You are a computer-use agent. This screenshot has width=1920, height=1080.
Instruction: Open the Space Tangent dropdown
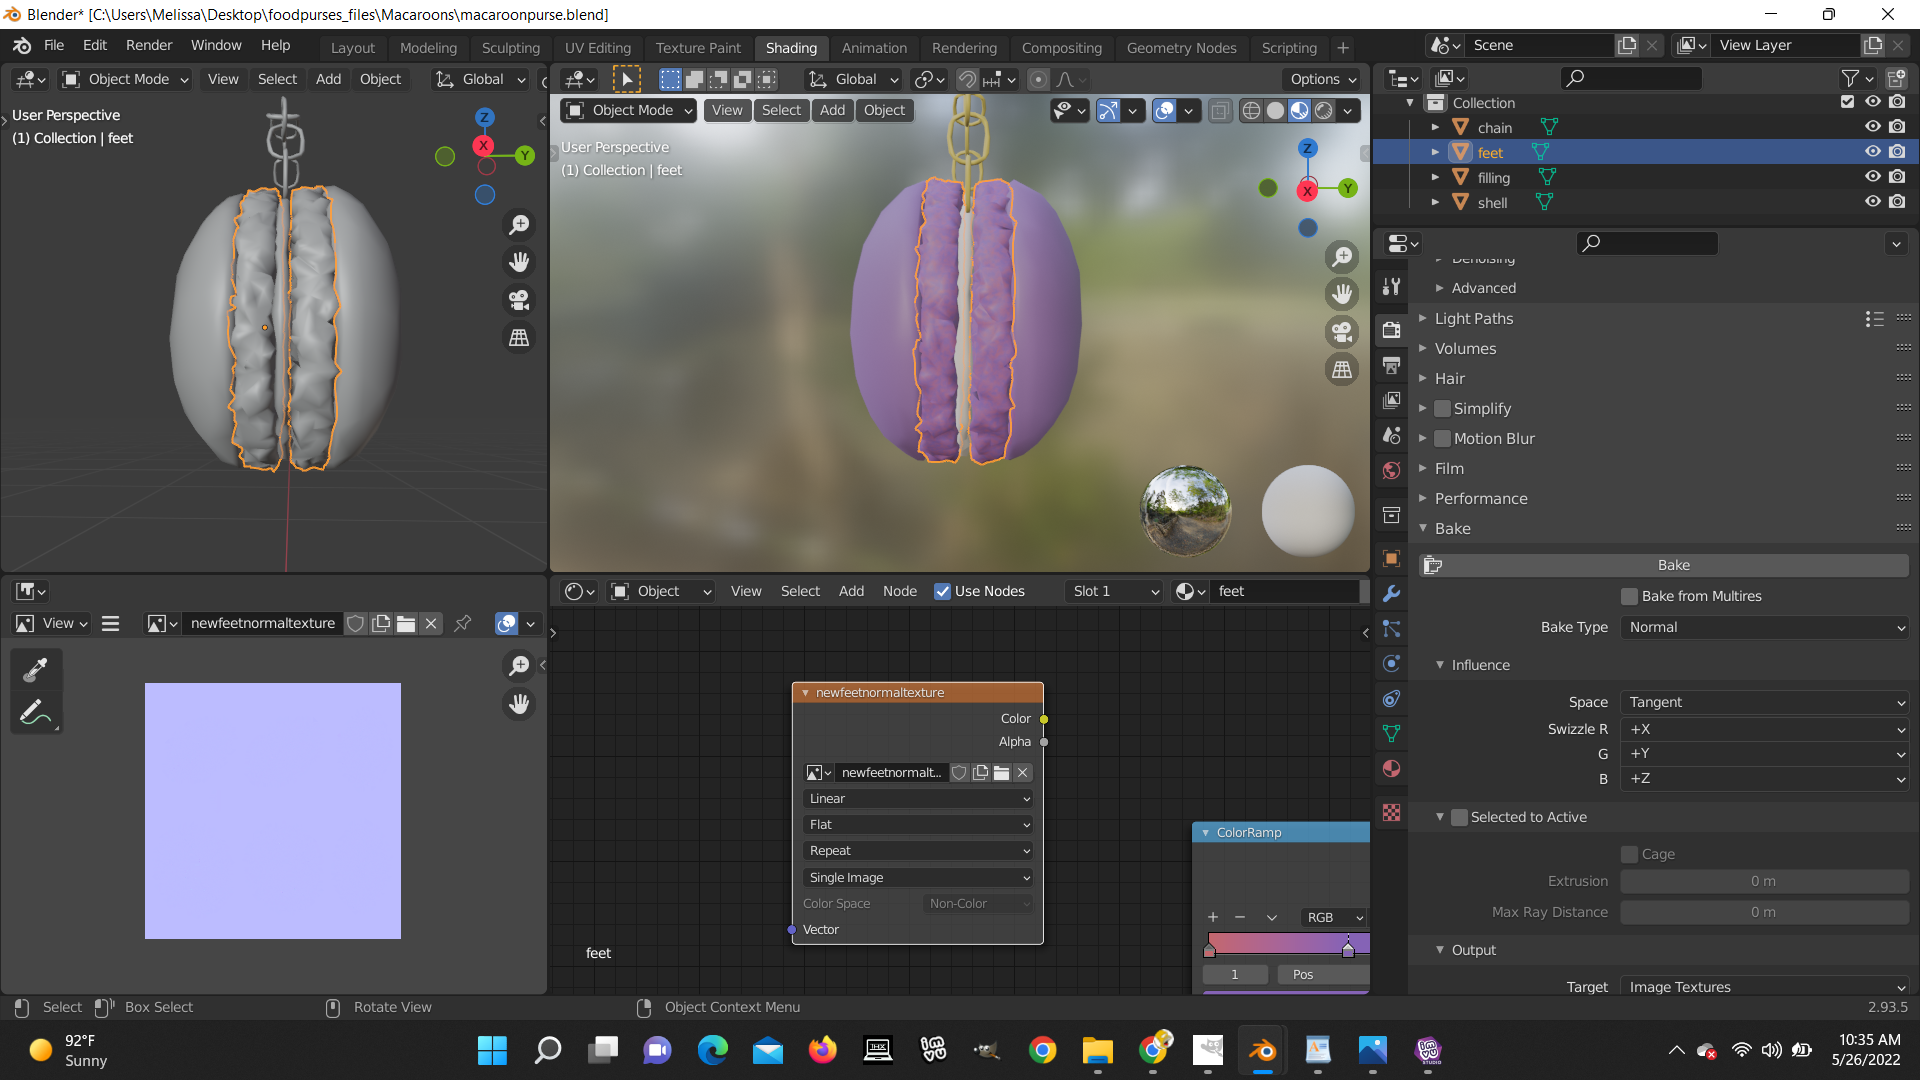(x=1765, y=702)
